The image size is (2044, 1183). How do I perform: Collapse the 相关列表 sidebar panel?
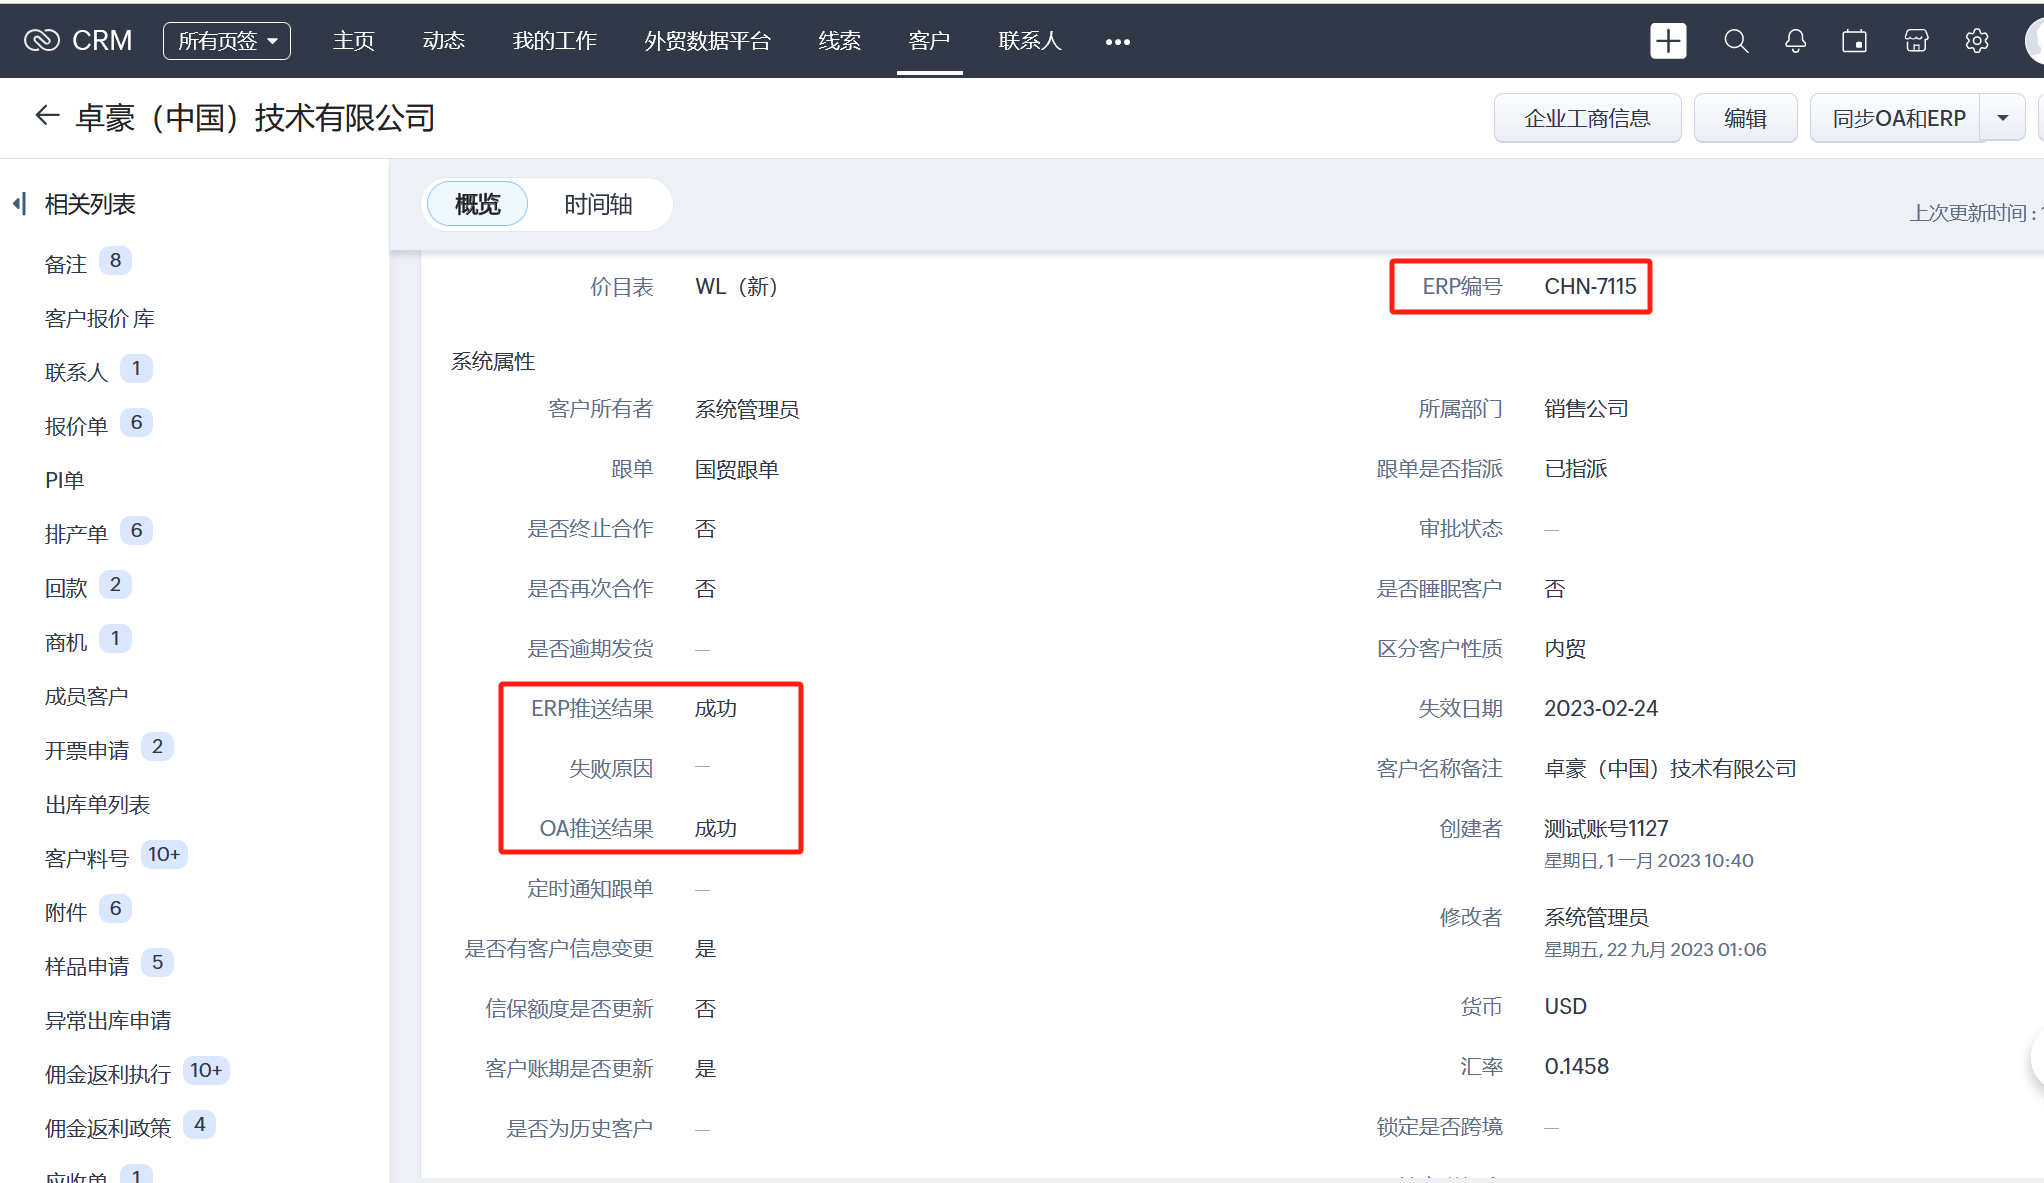point(19,204)
